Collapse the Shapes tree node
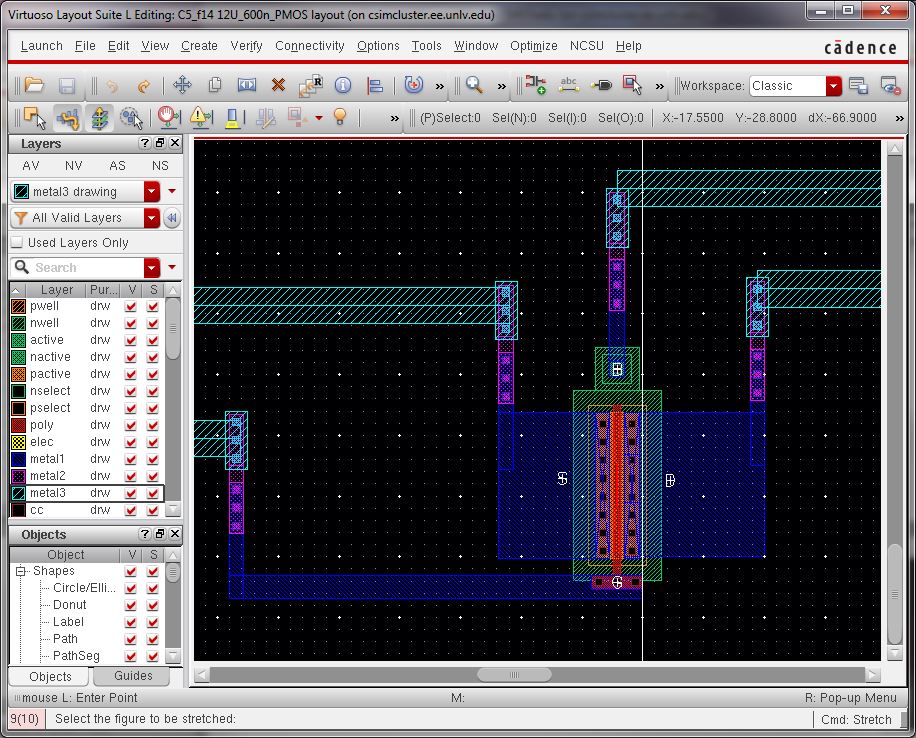916x738 pixels. coord(20,572)
